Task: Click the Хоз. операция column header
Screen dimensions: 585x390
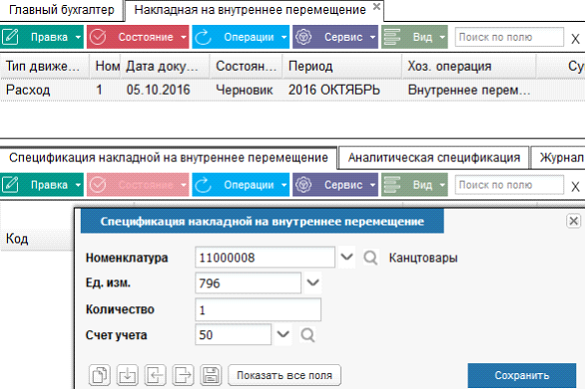Action: 469,66
